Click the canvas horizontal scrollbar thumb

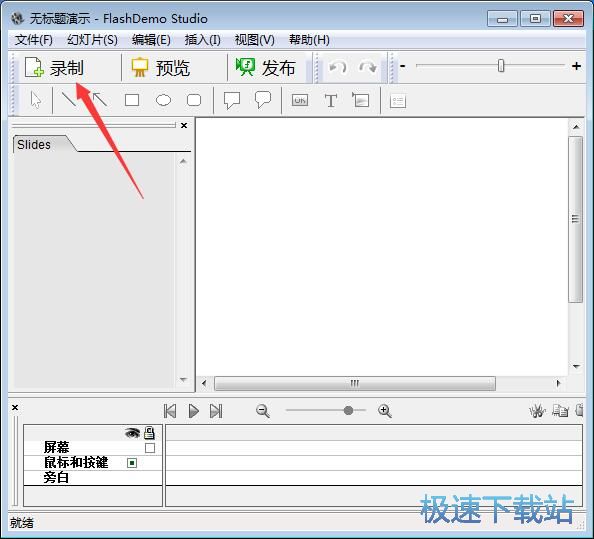355,383
